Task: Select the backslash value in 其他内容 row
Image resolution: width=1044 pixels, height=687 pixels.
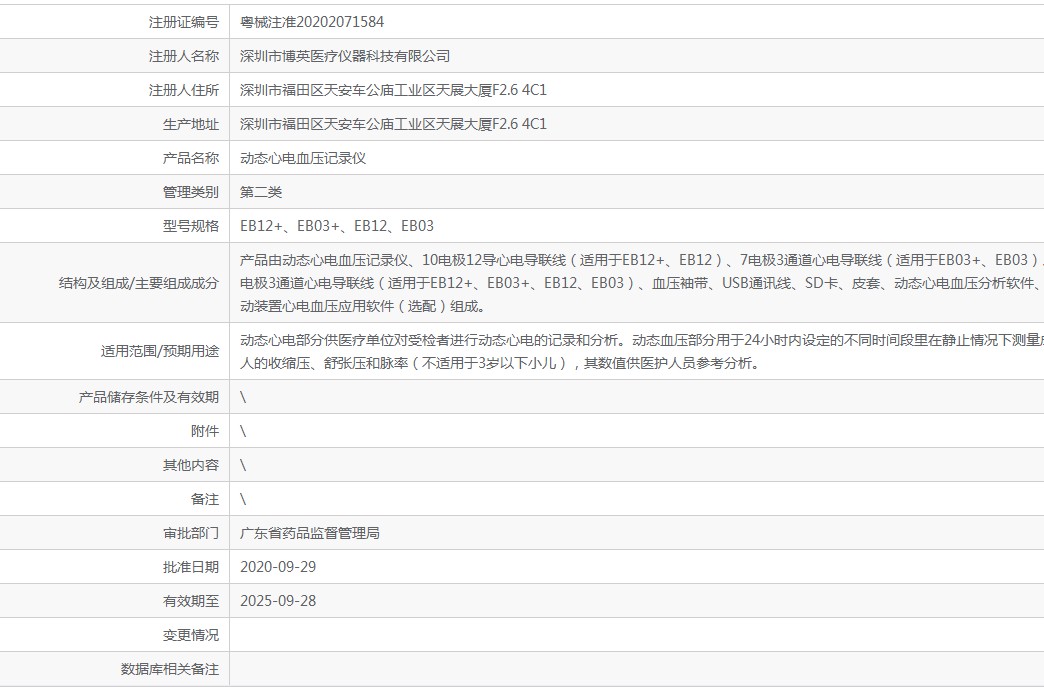Action: pos(243,465)
